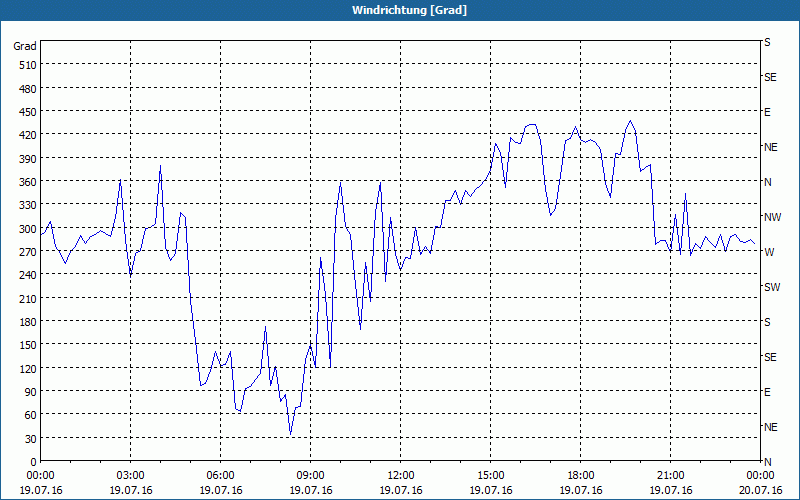
Task: Click the 510 value on left axis
Action: click(28, 65)
